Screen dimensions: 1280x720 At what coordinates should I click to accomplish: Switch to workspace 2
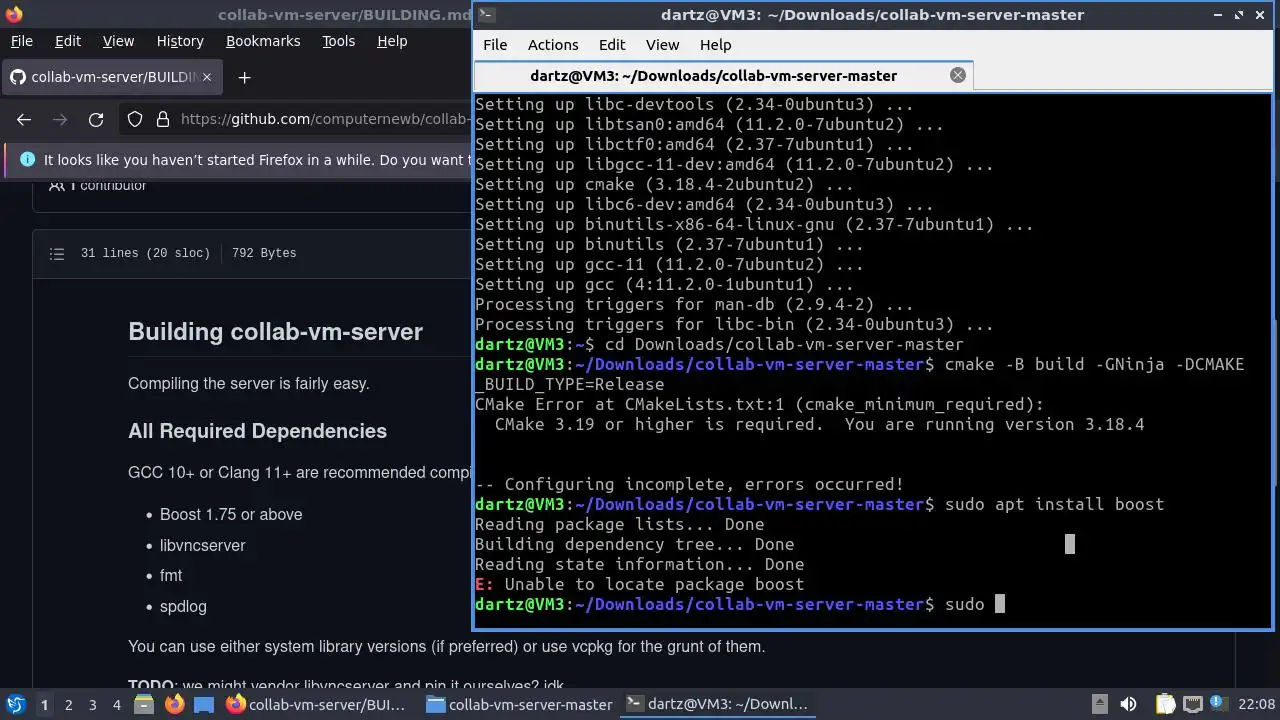68,705
